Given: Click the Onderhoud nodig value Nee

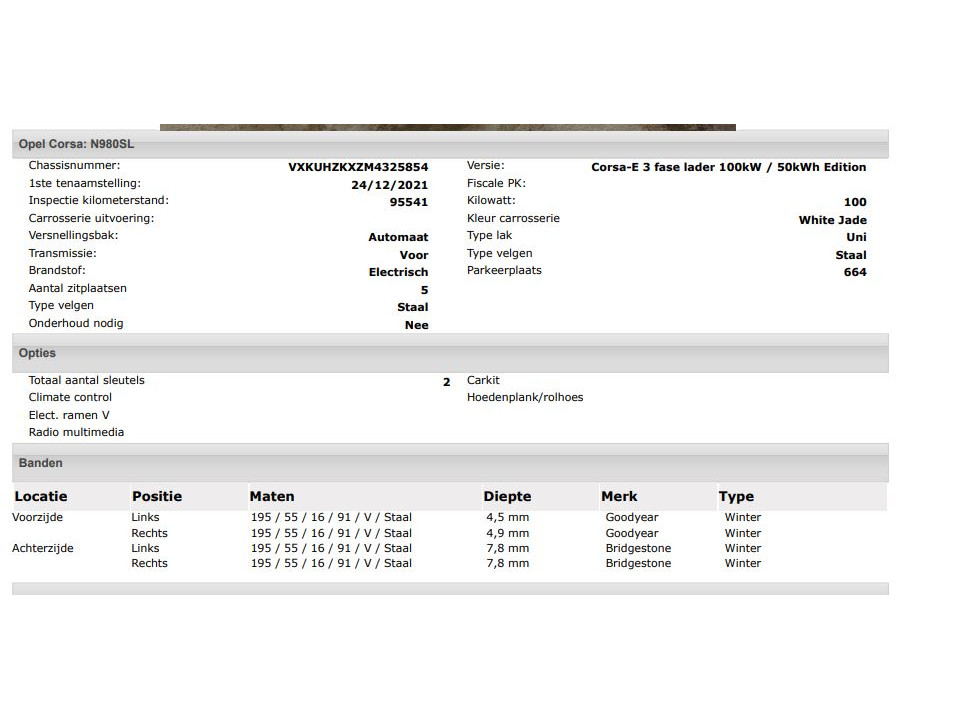Looking at the screenshot, I should tap(417, 325).
